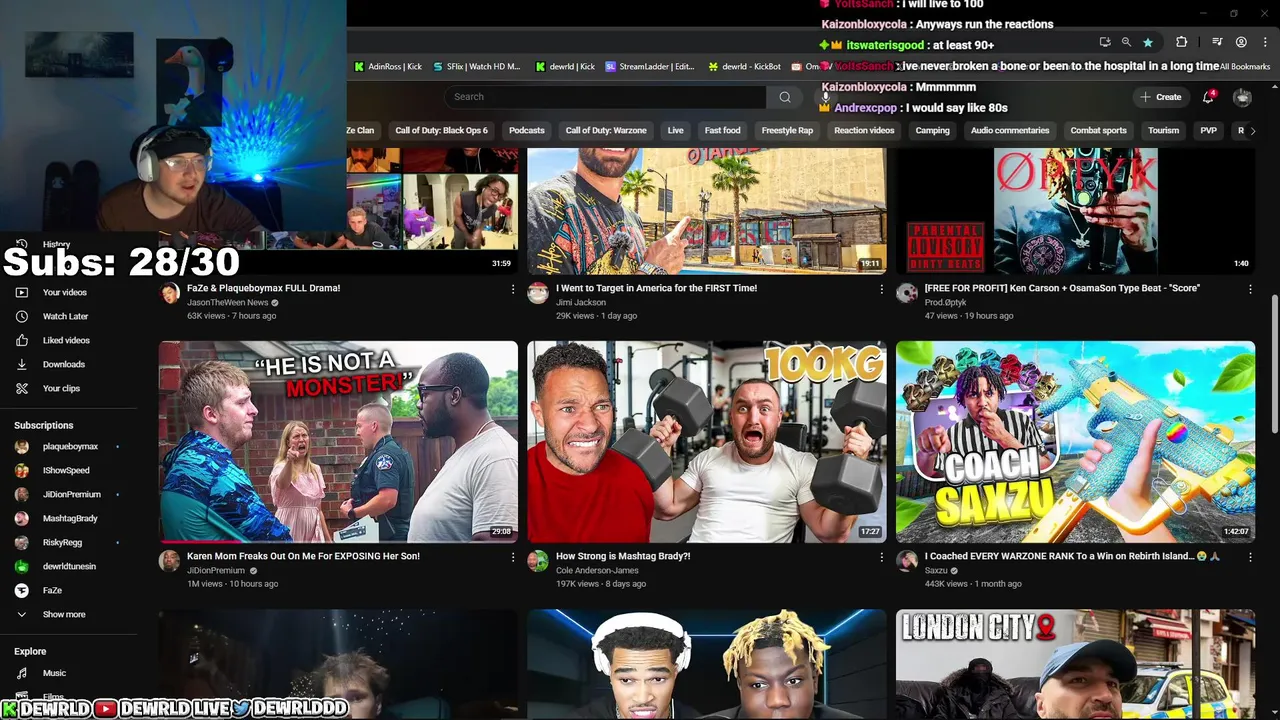The image size is (1280, 720).
Task: Click into the YouTube Search field
Action: coord(606,97)
